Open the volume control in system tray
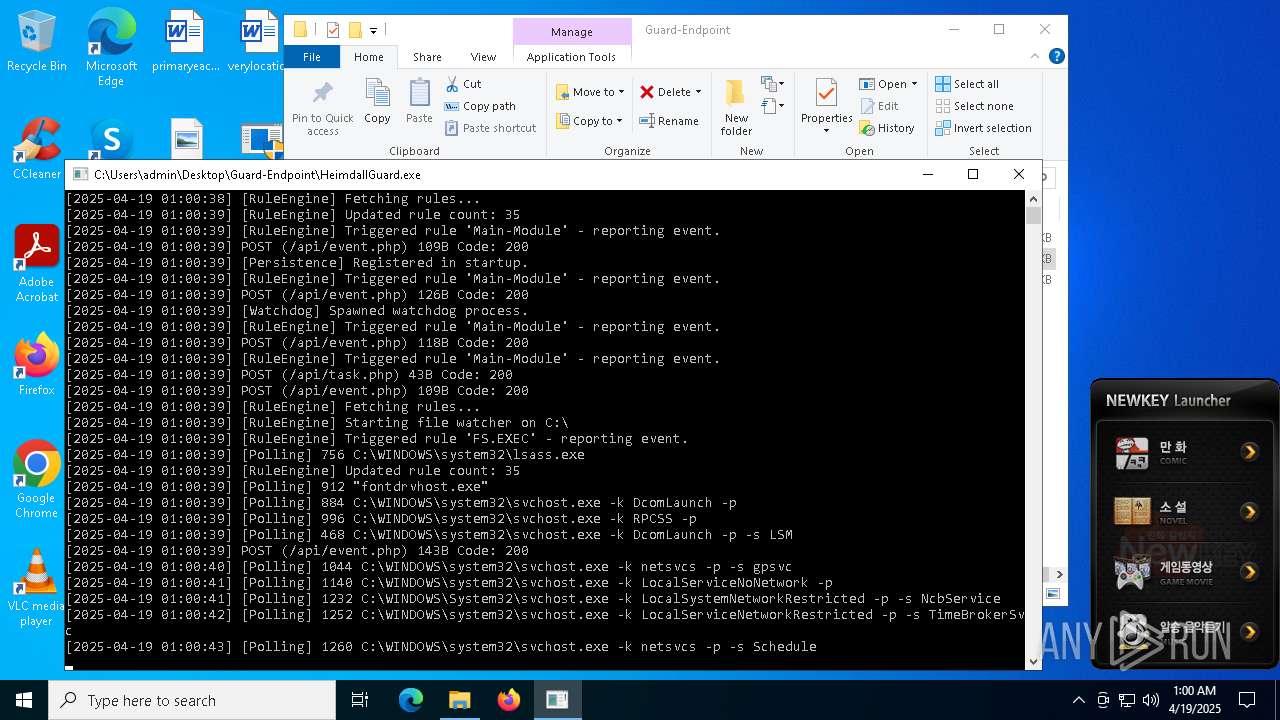This screenshot has height=720, width=1280. click(1151, 700)
